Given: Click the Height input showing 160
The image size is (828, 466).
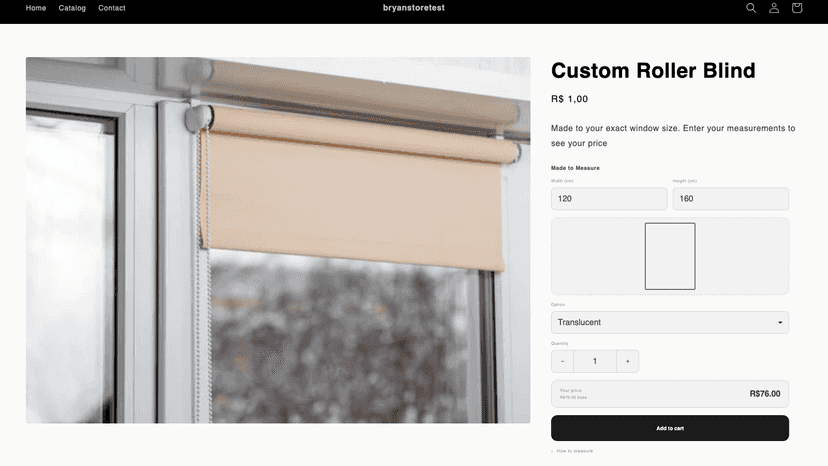Looking at the screenshot, I should click(x=730, y=199).
